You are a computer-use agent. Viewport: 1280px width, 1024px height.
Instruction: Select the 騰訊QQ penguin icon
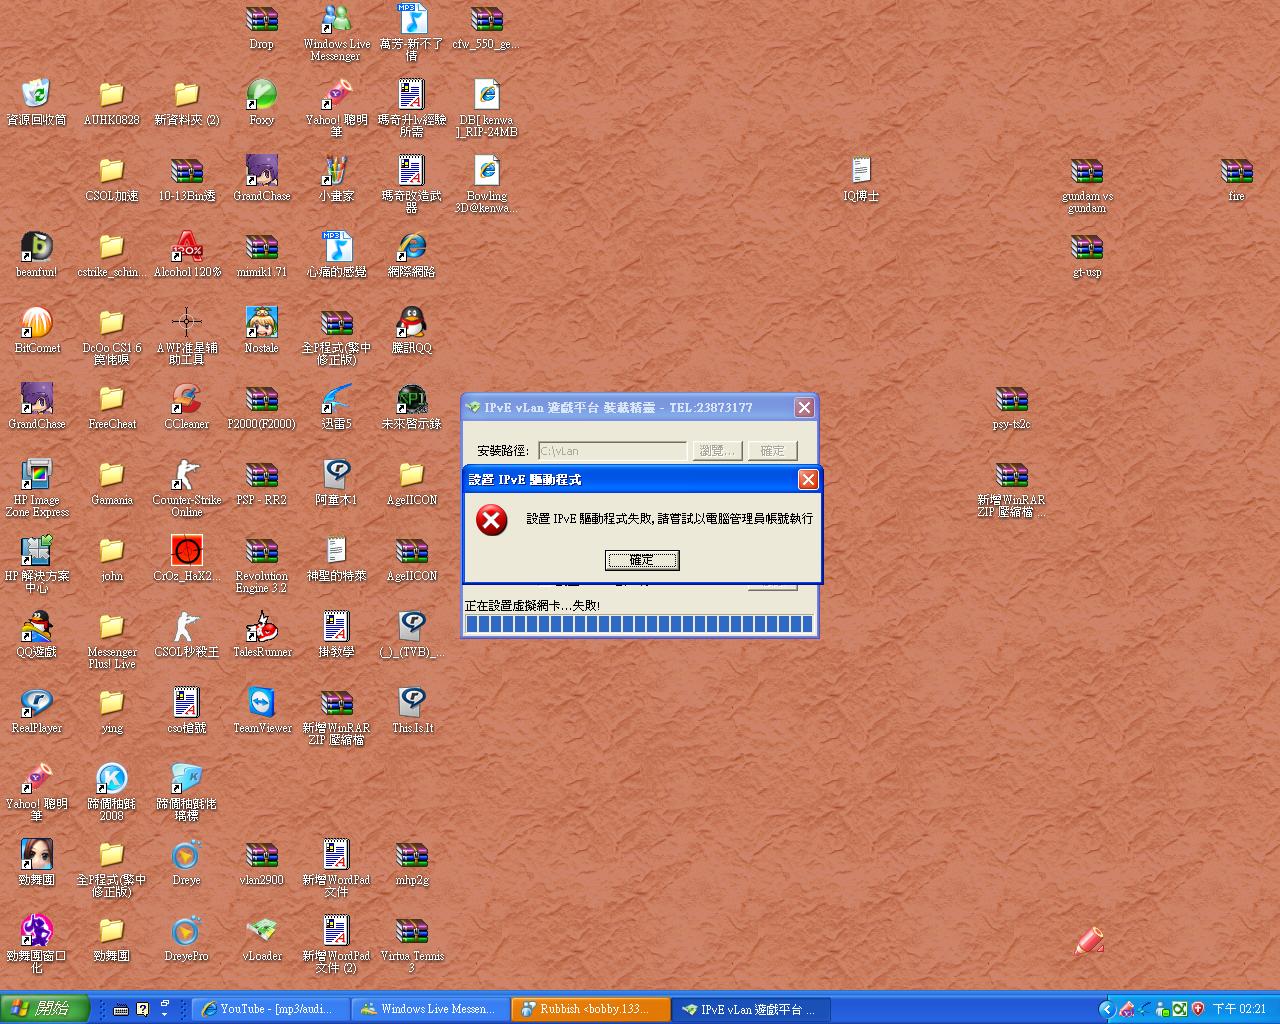pyautogui.click(x=411, y=323)
